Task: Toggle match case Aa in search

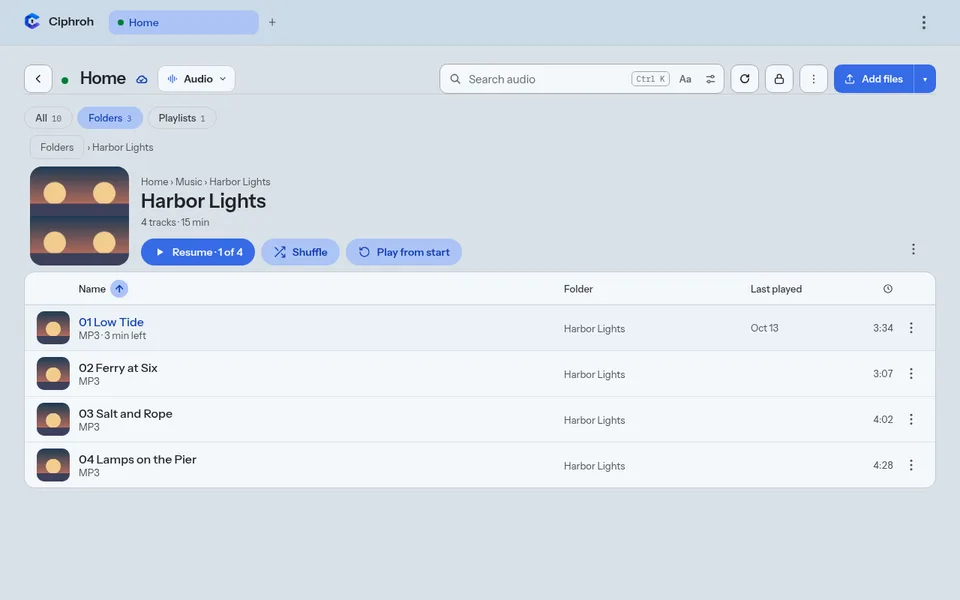Action: point(685,79)
